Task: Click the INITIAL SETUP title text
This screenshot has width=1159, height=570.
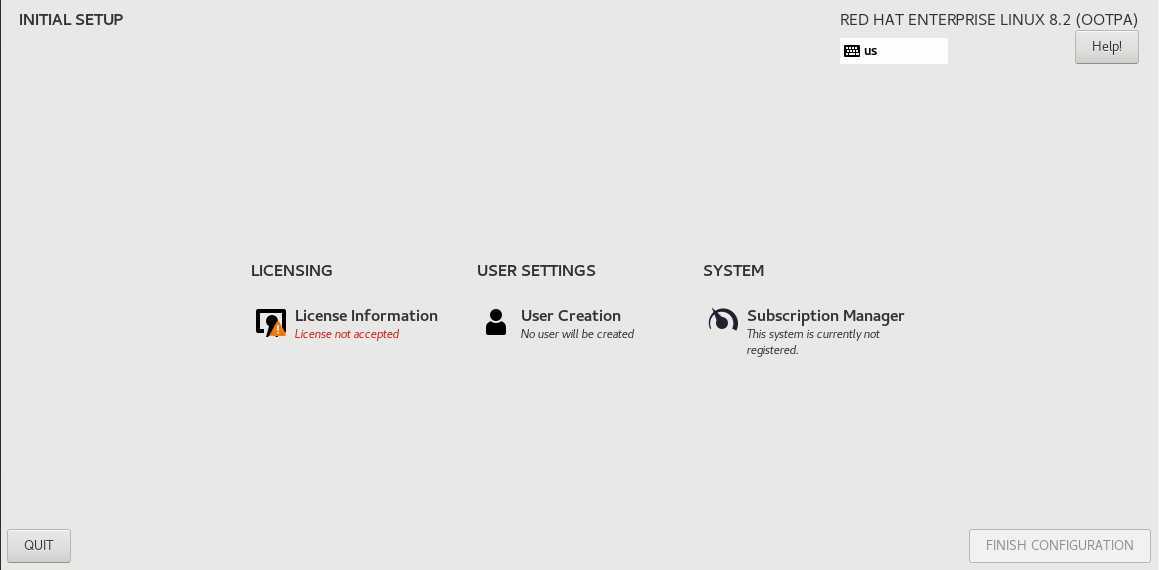Action: pyautogui.click(x=71, y=19)
